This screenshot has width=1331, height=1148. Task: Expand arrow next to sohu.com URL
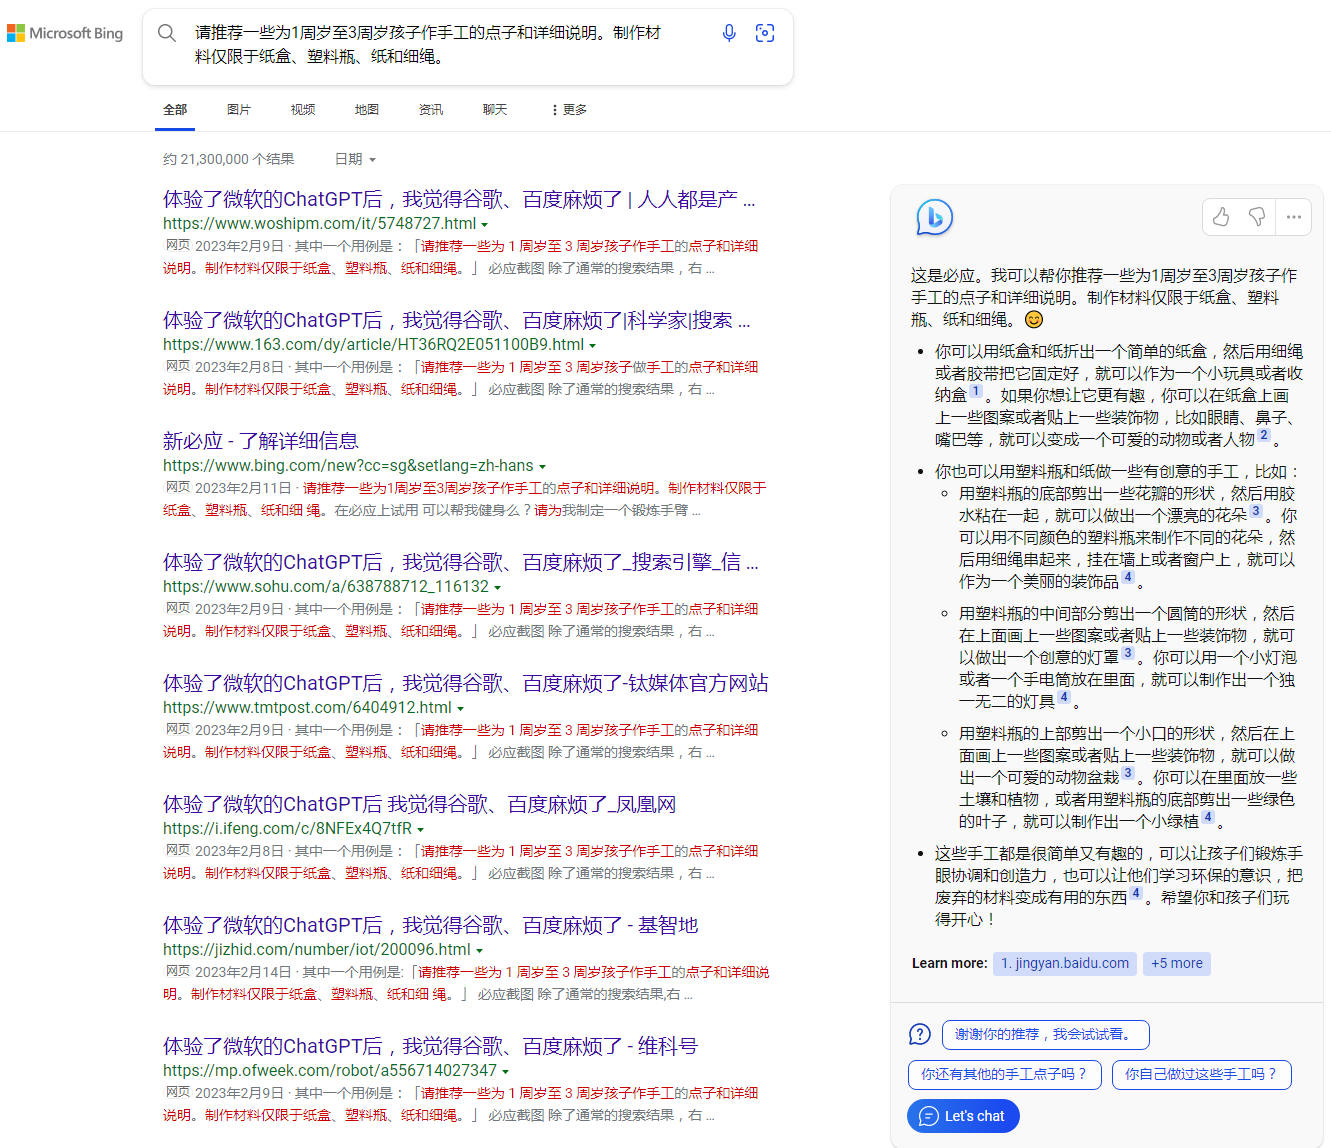(497, 588)
